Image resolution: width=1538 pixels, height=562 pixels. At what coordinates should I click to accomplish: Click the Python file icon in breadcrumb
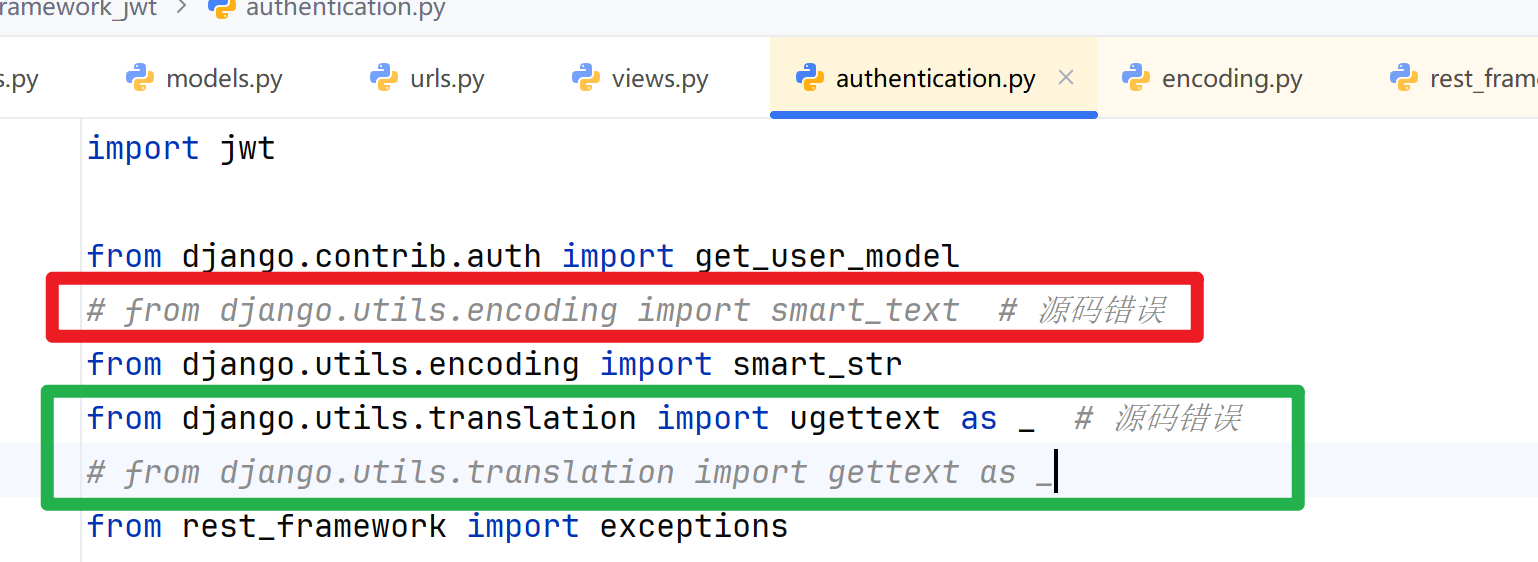pyautogui.click(x=222, y=9)
